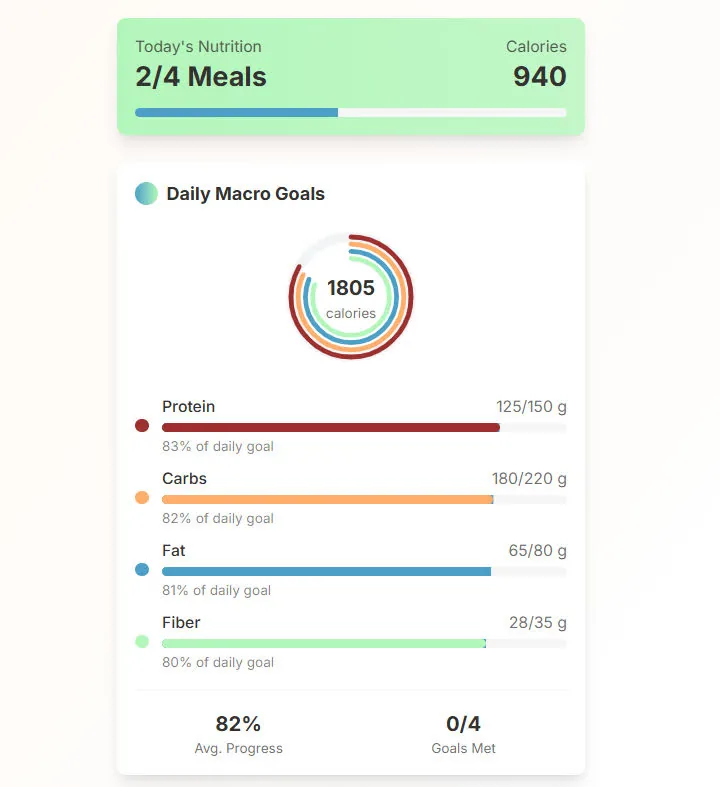The height and width of the screenshot is (787, 720).
Task: Click the blue Fat dot indicator
Action: 142,570
